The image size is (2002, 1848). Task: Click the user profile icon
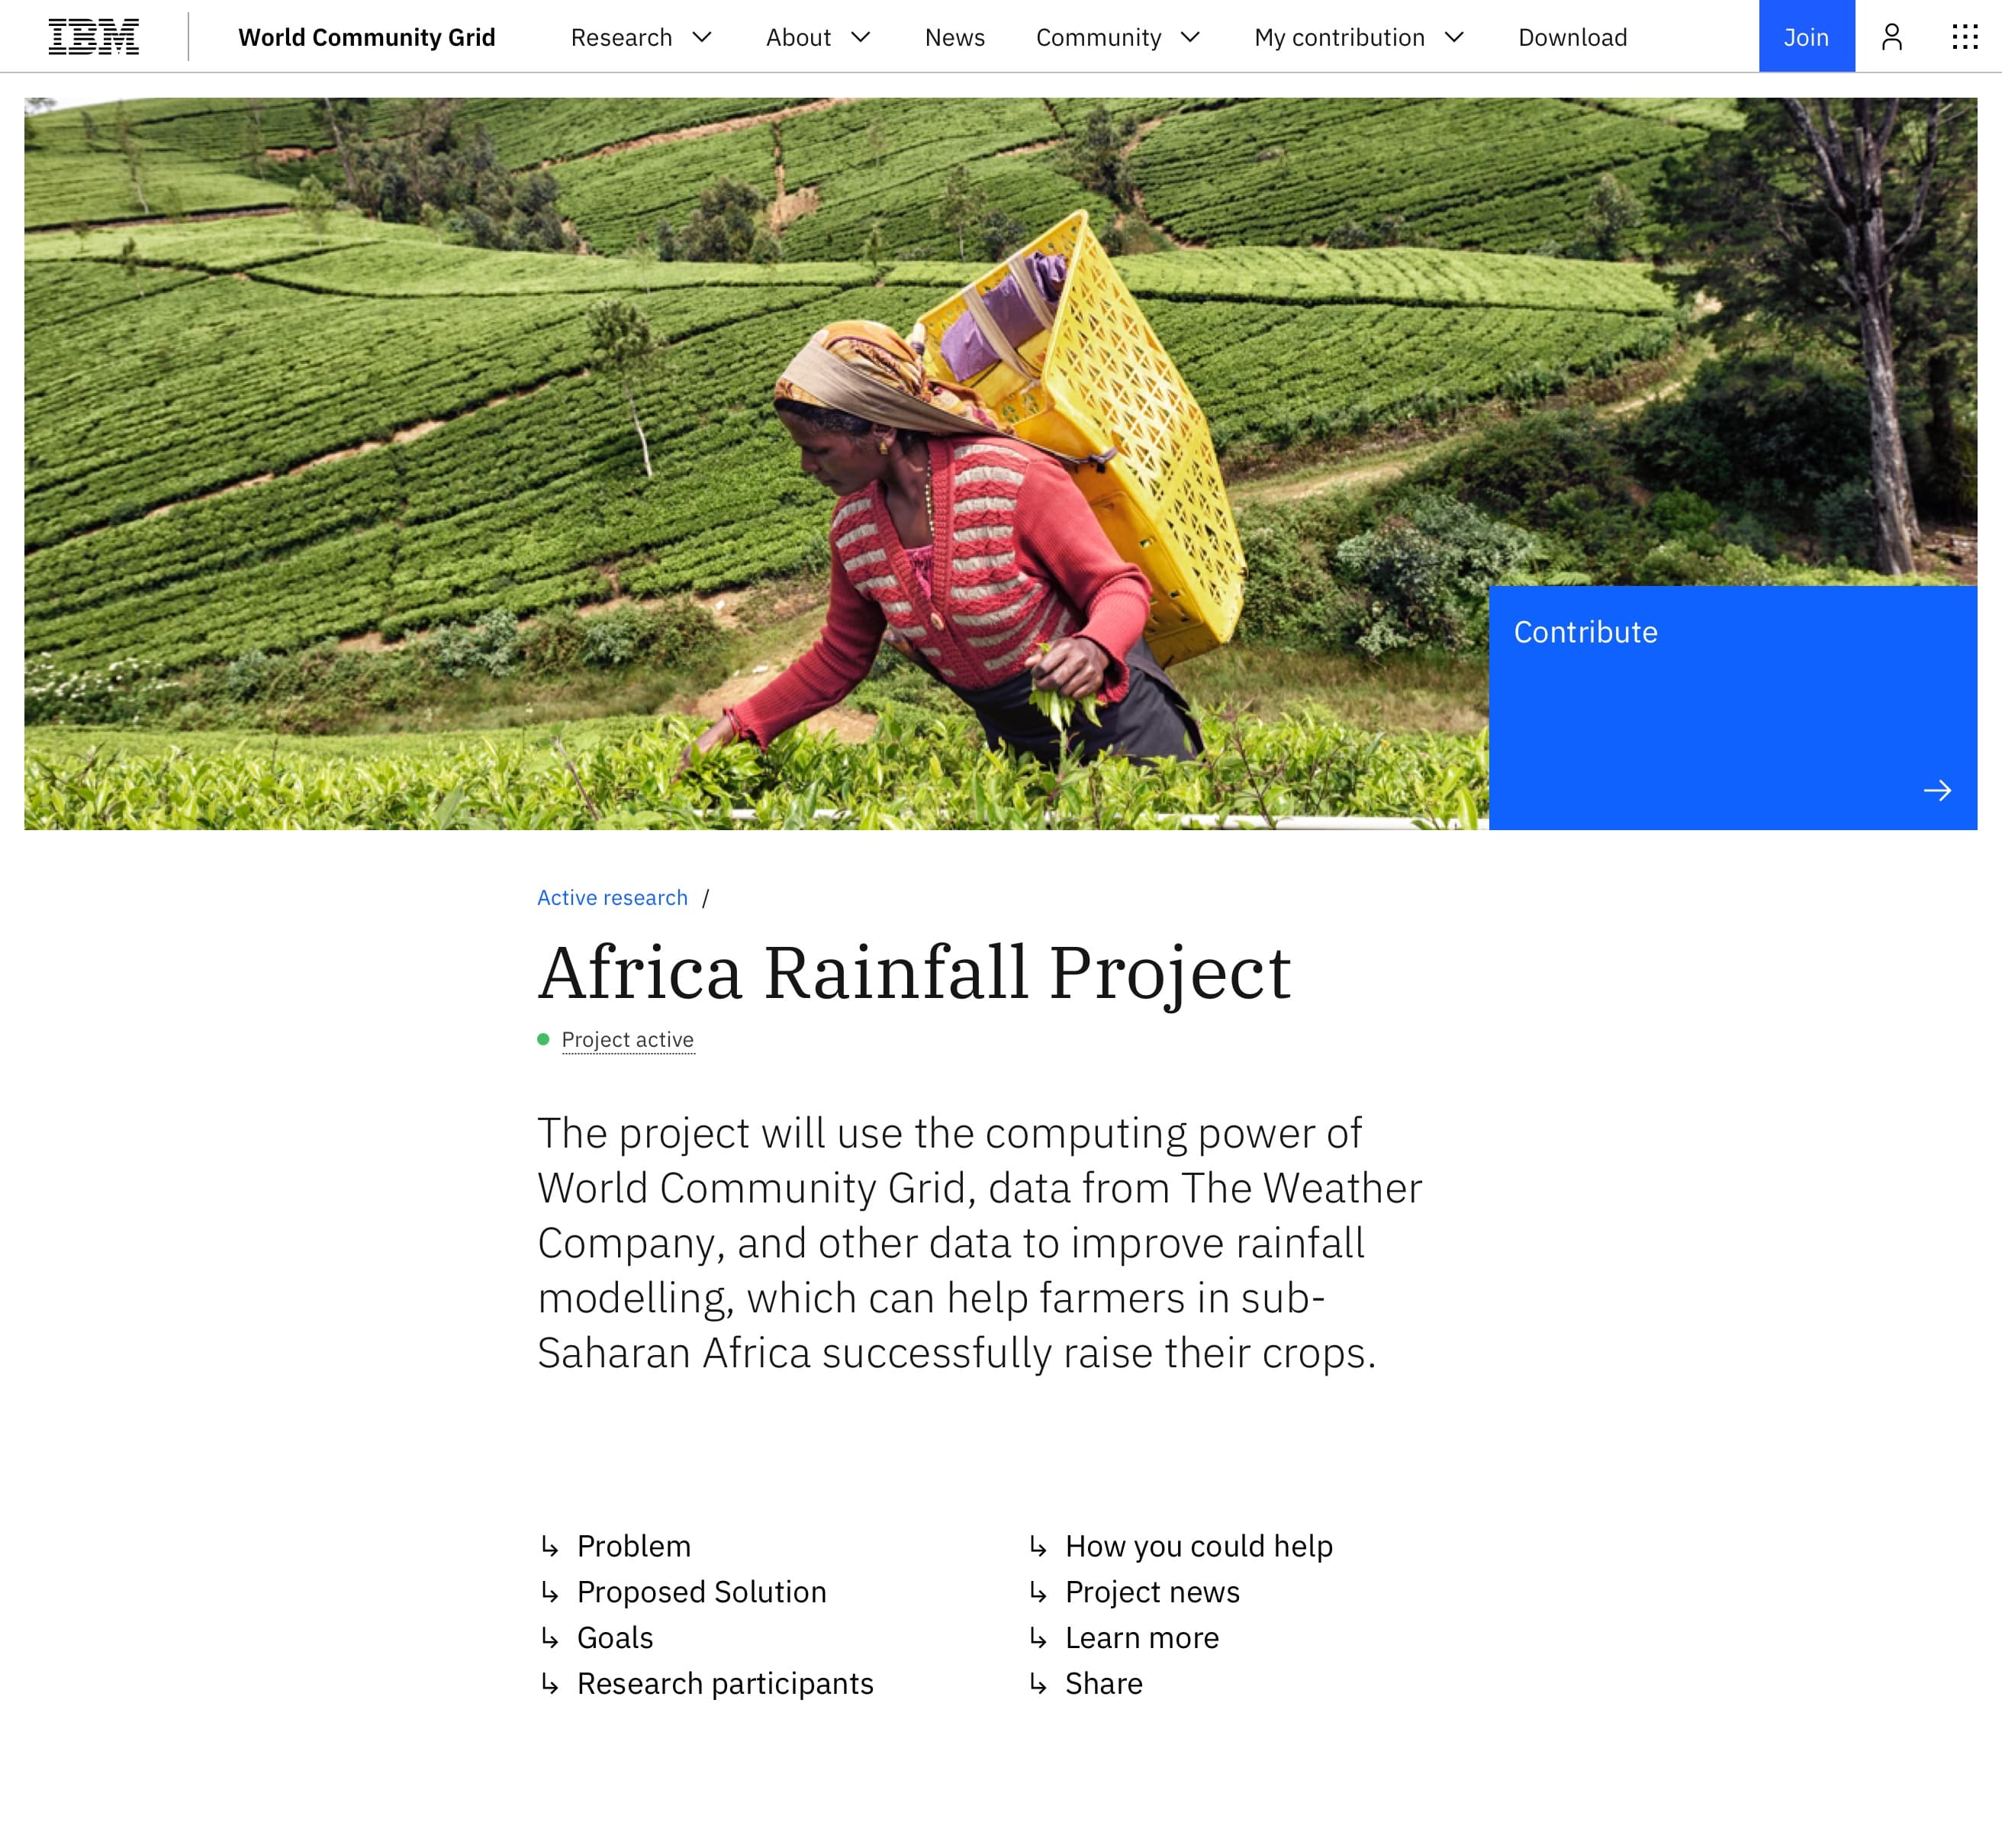click(x=1892, y=35)
